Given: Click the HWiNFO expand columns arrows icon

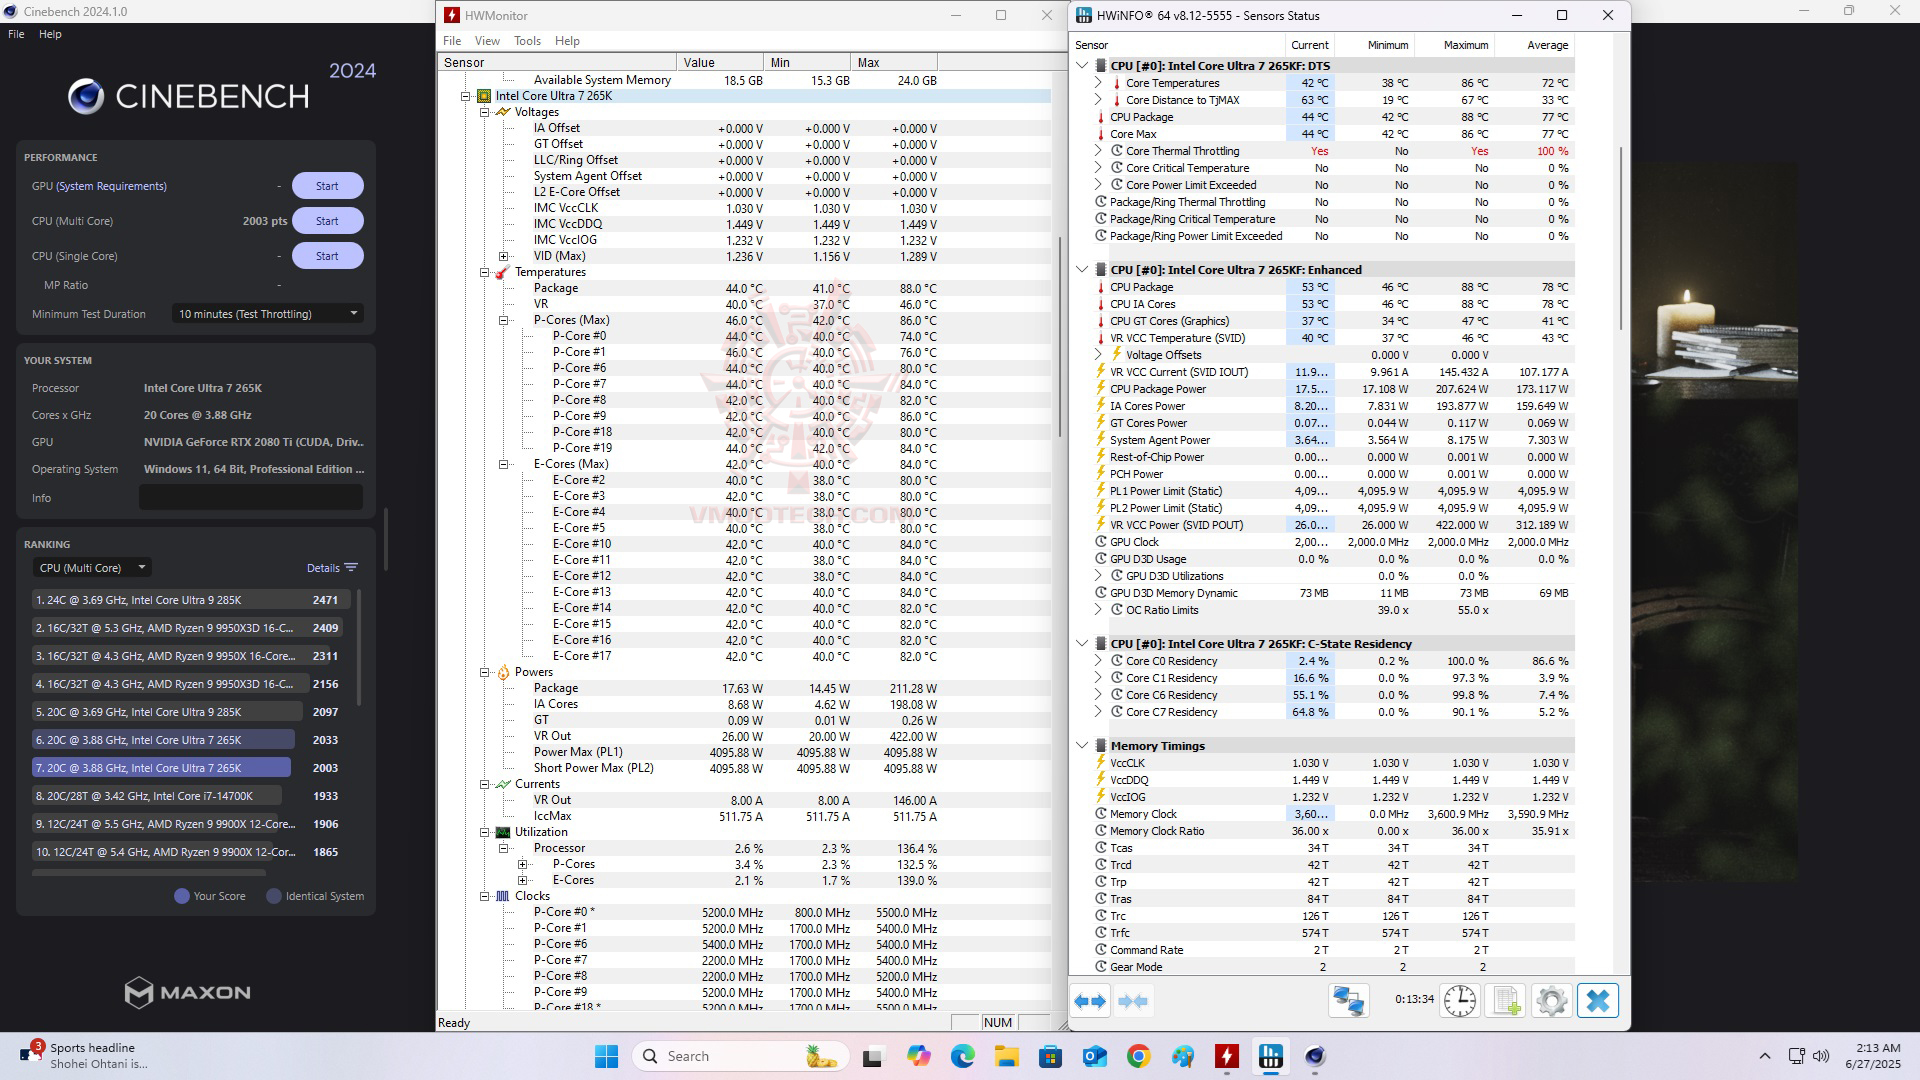Looking at the screenshot, I should tap(1090, 1001).
